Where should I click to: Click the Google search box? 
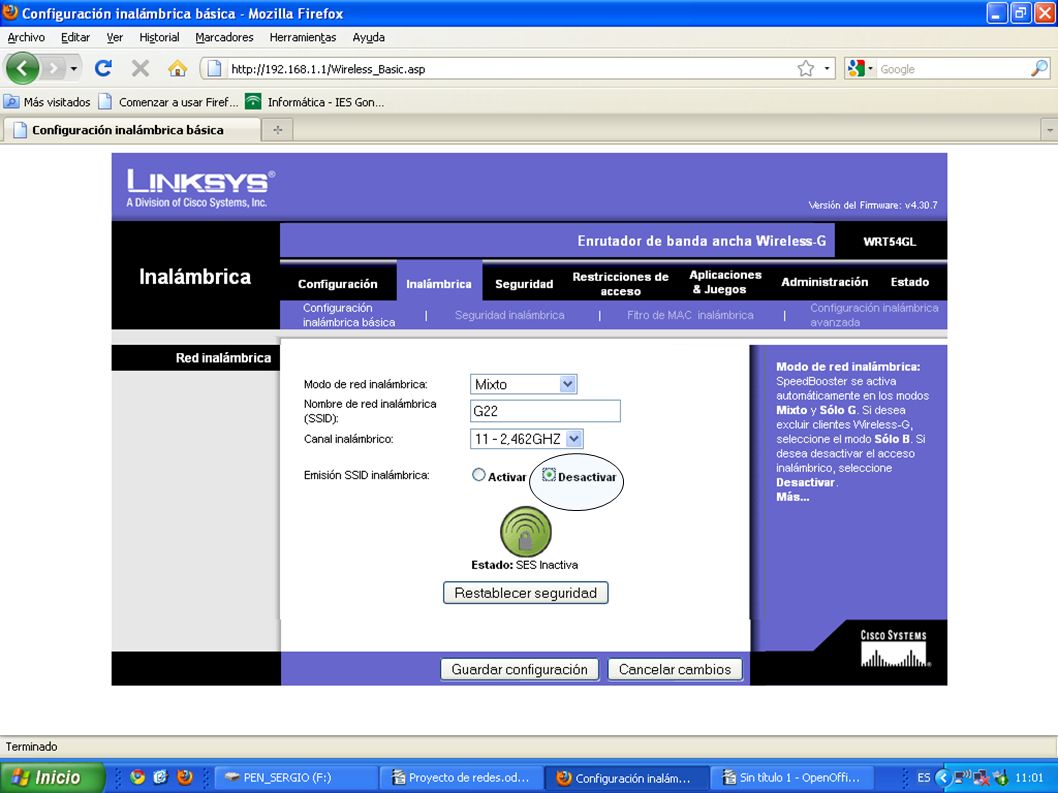pos(953,69)
